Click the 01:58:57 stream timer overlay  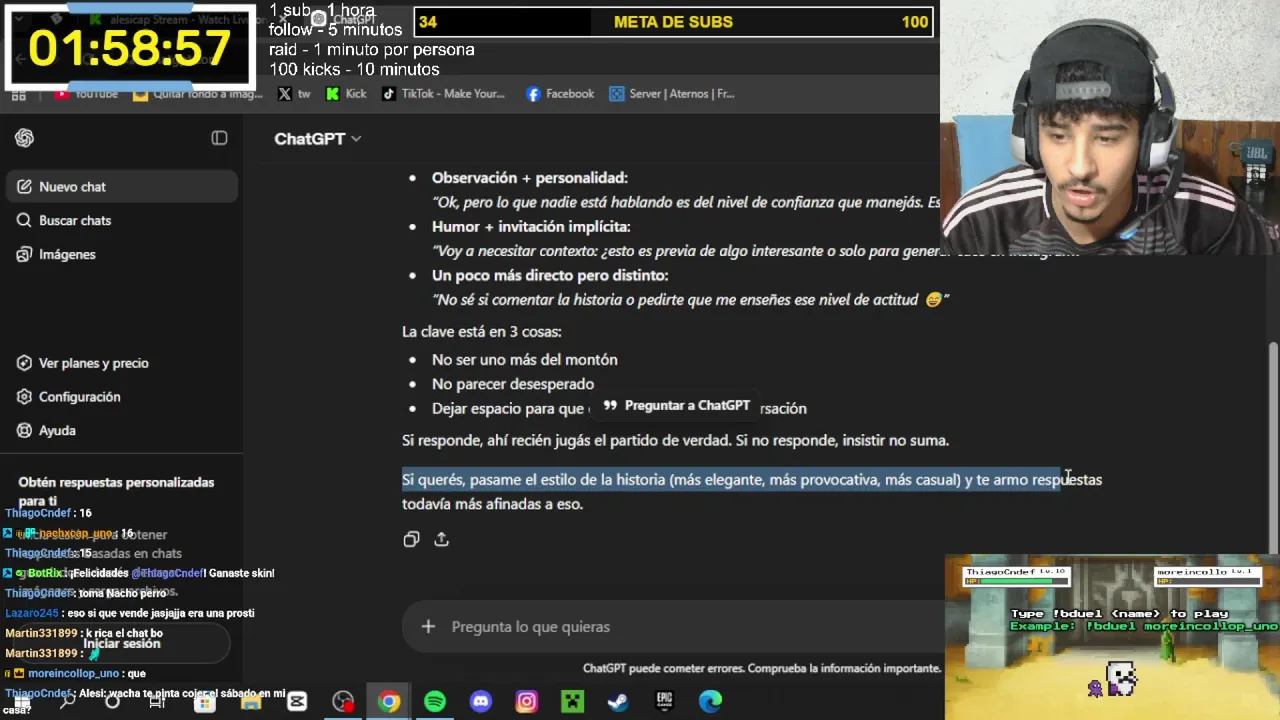128,46
